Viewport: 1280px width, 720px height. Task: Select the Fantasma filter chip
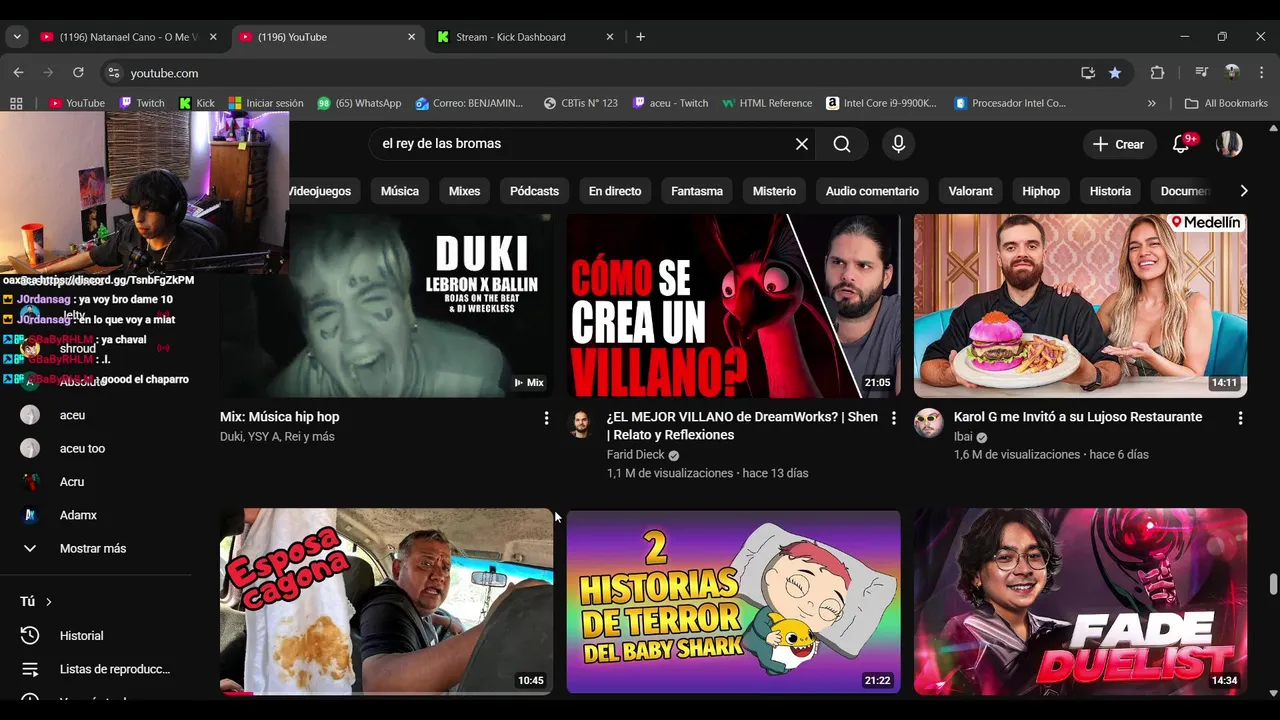(x=697, y=191)
